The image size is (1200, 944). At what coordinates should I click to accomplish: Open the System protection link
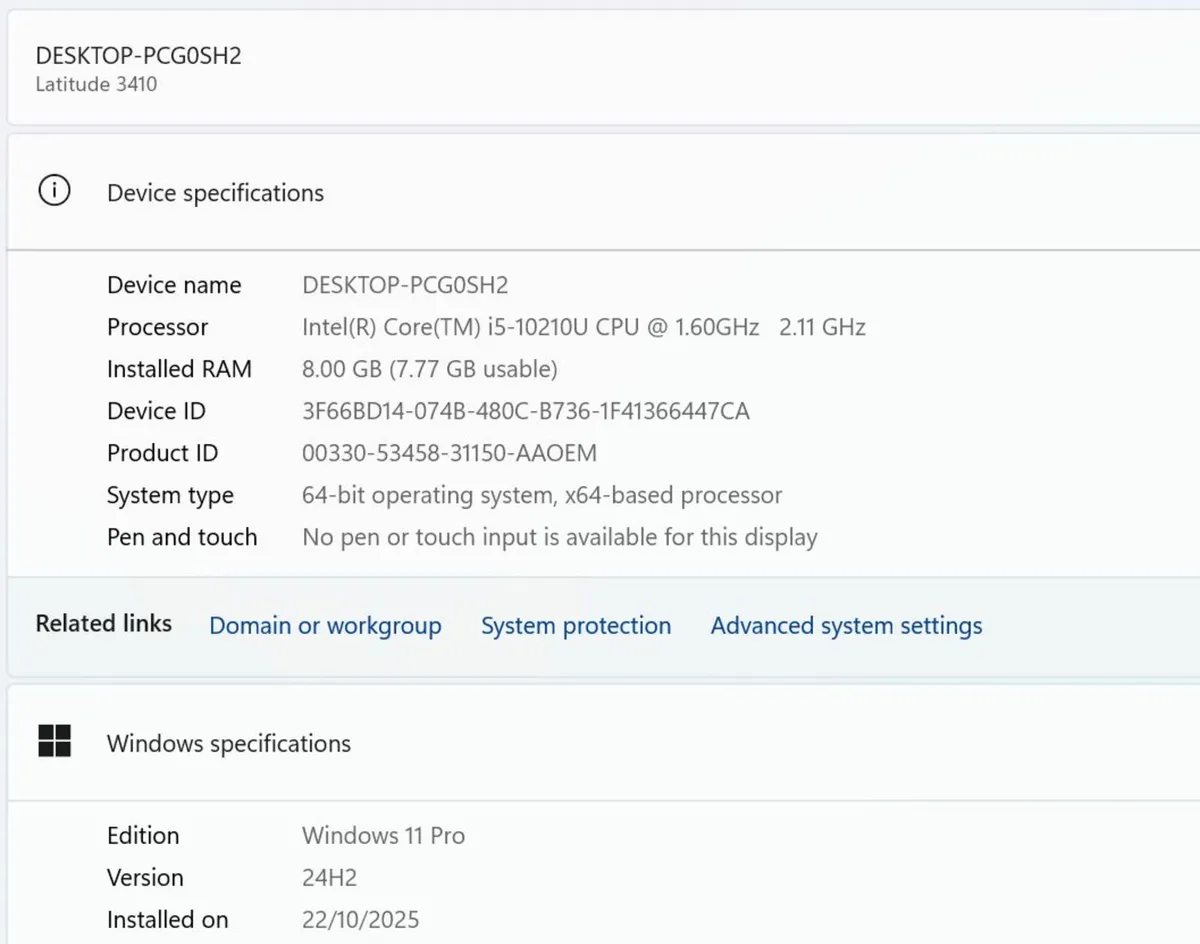pos(575,626)
